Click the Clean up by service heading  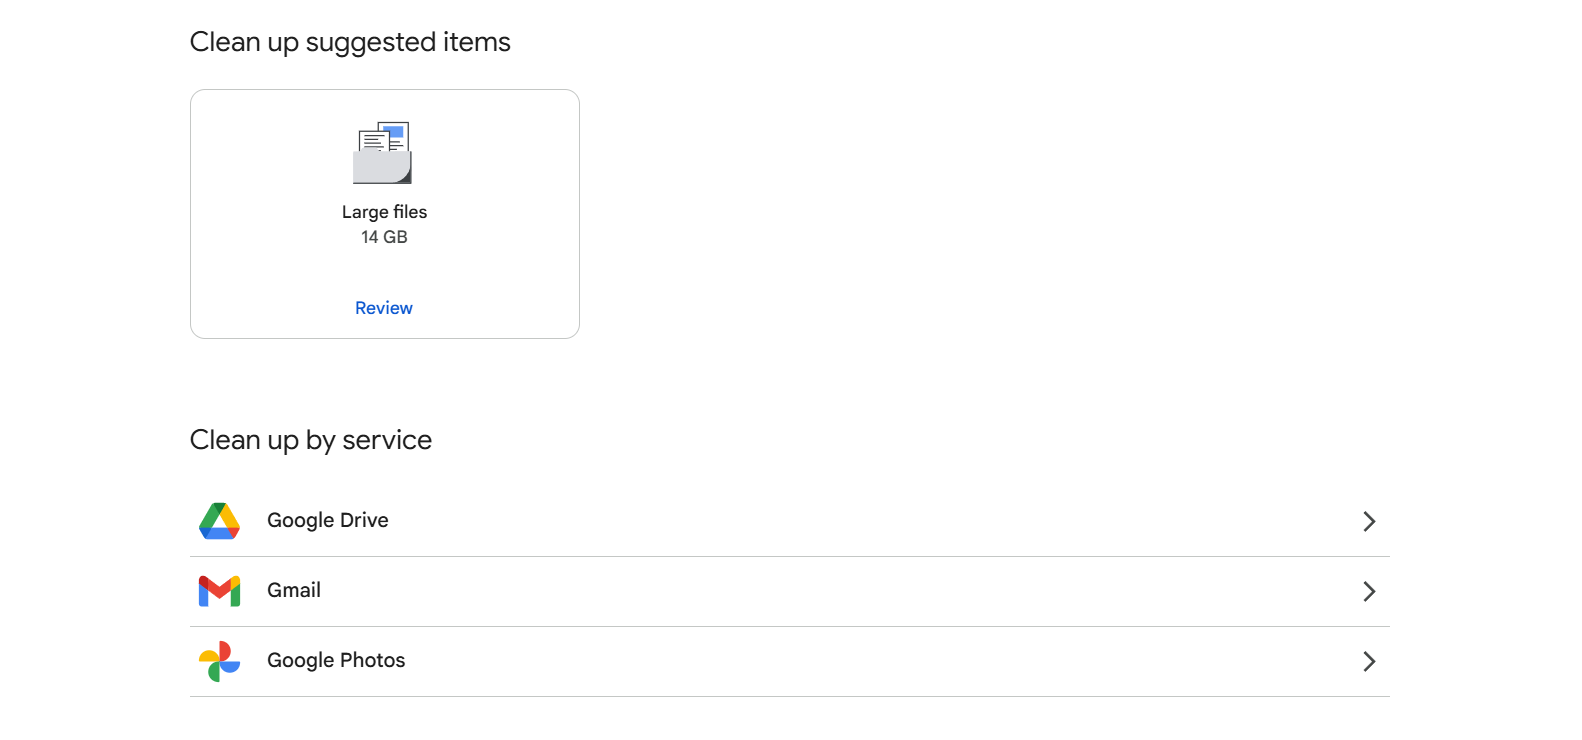311,440
